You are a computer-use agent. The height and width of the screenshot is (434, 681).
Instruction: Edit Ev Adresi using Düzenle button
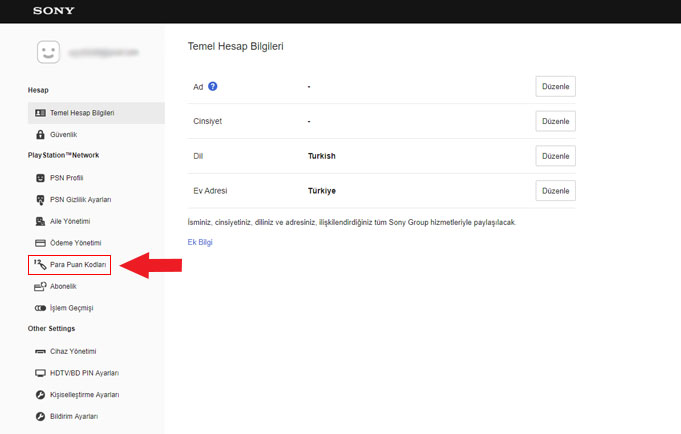(x=555, y=190)
